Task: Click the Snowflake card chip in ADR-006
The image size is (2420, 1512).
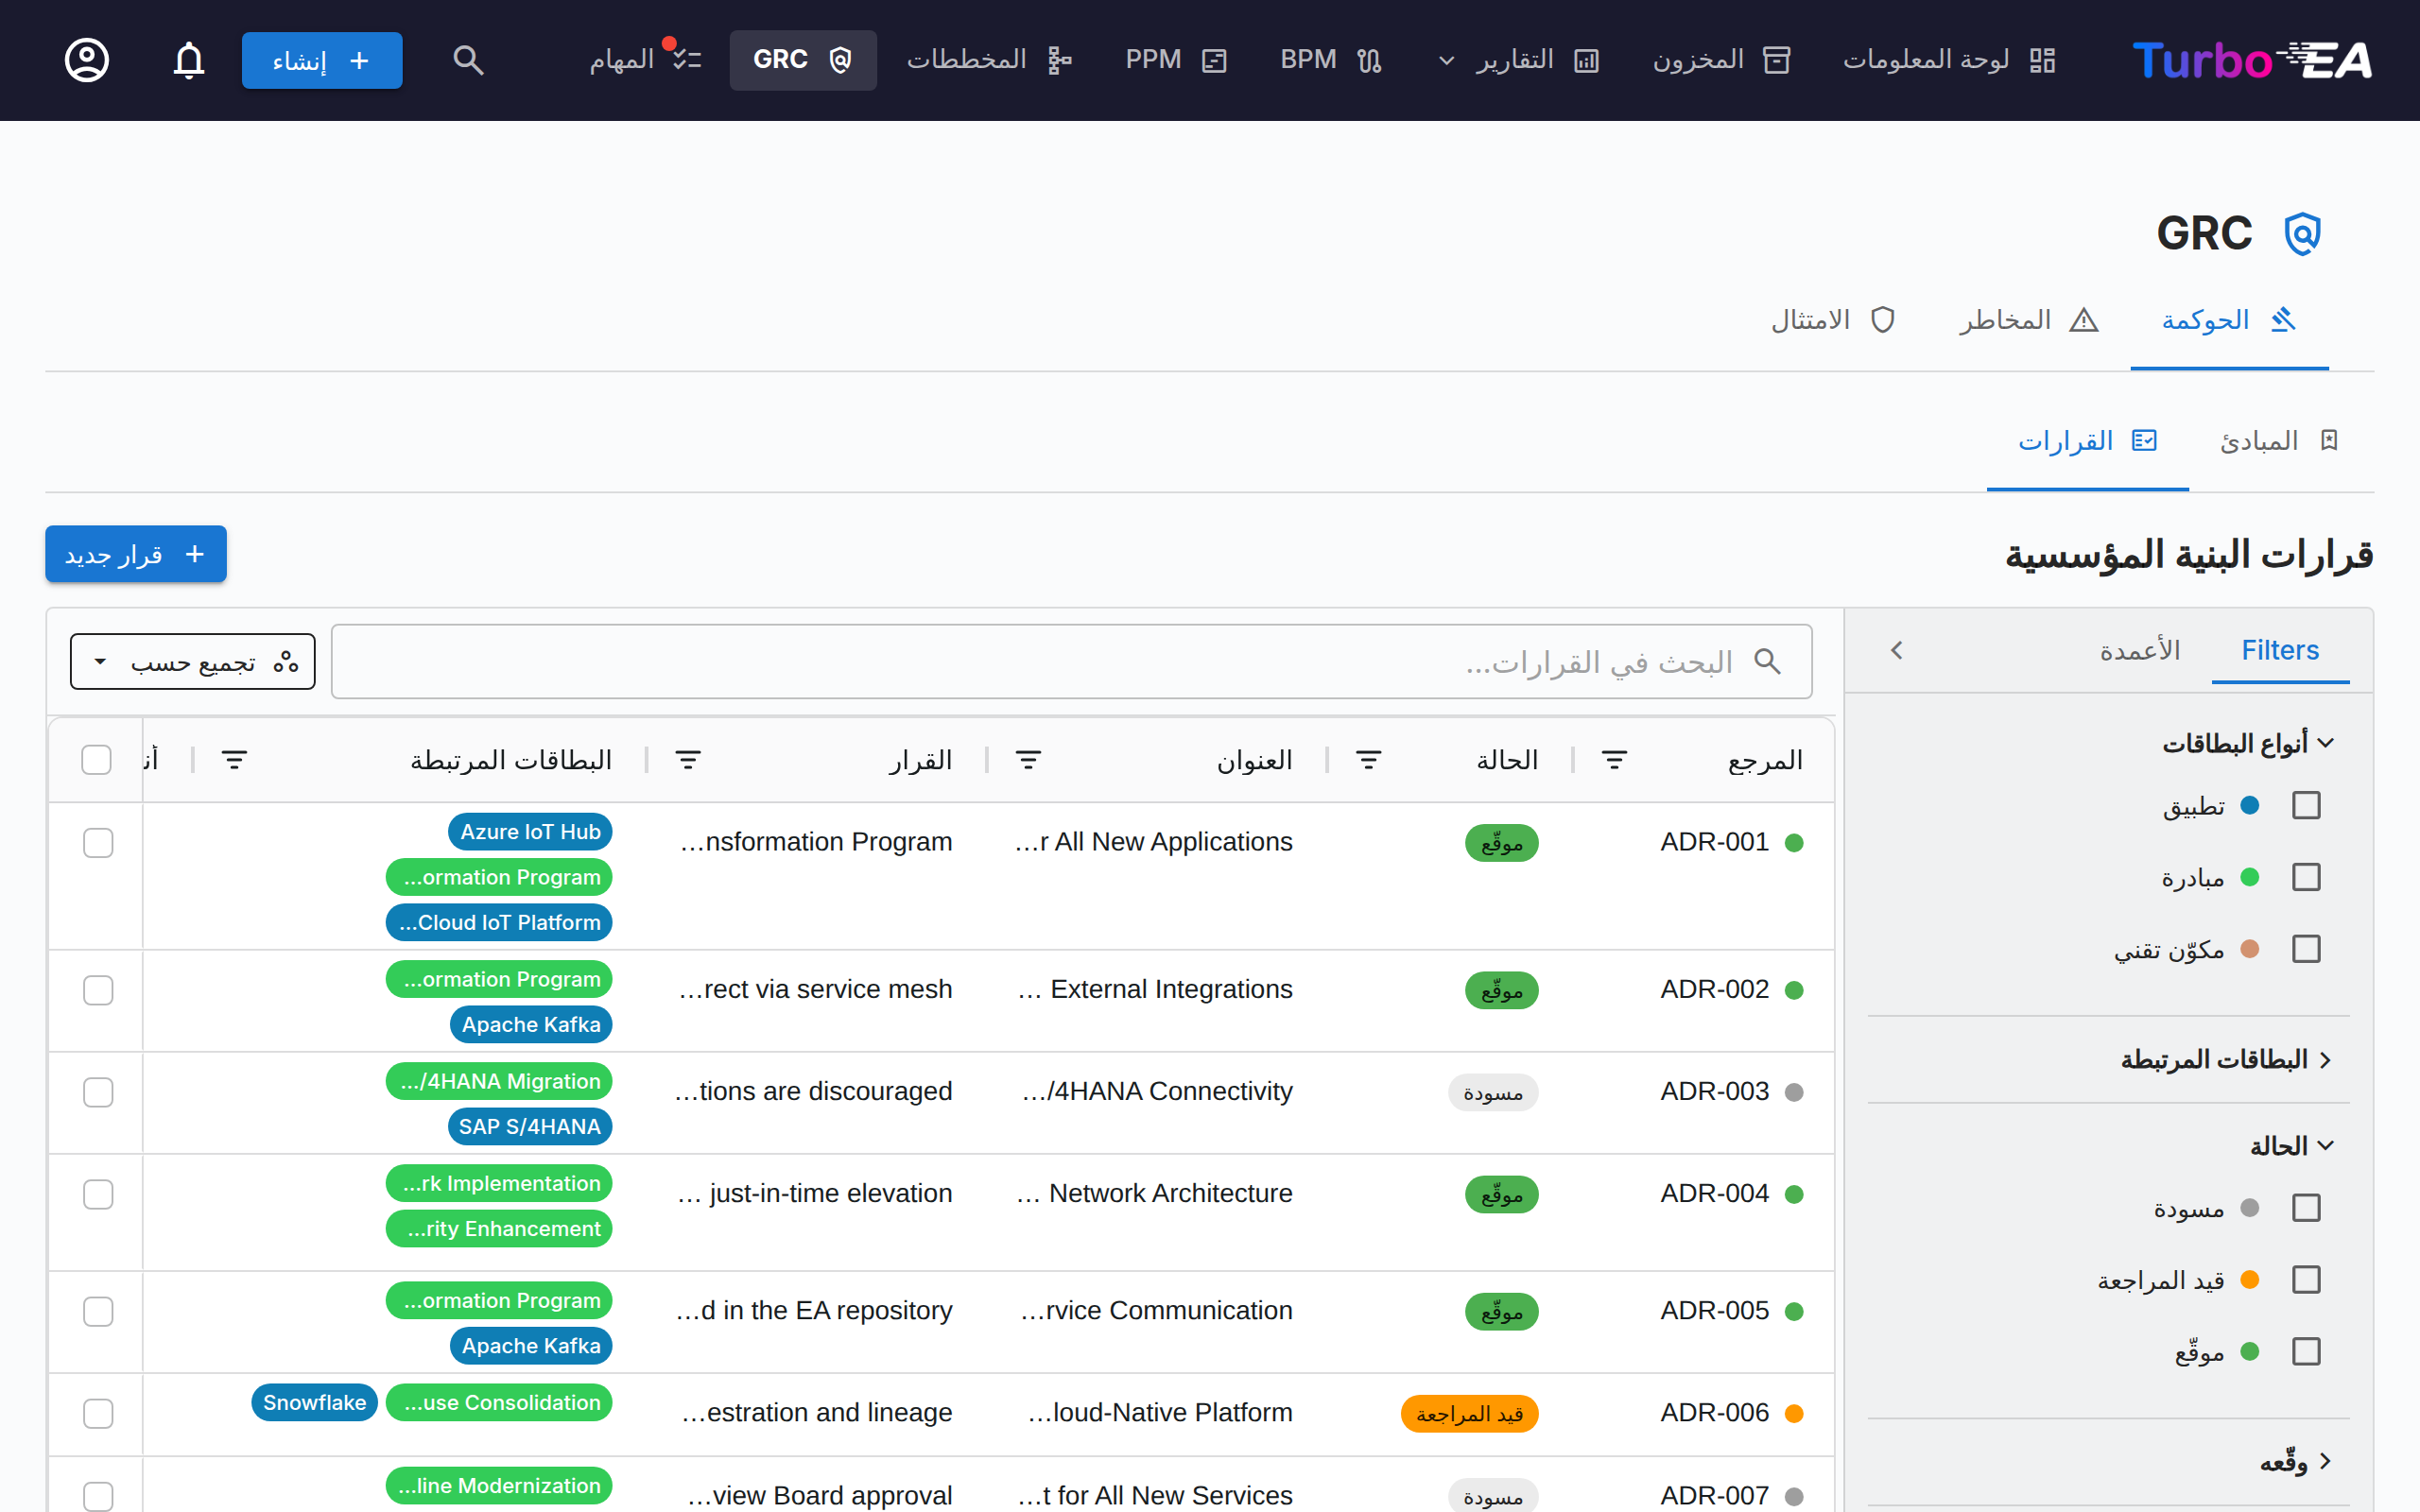Action: [x=314, y=1402]
